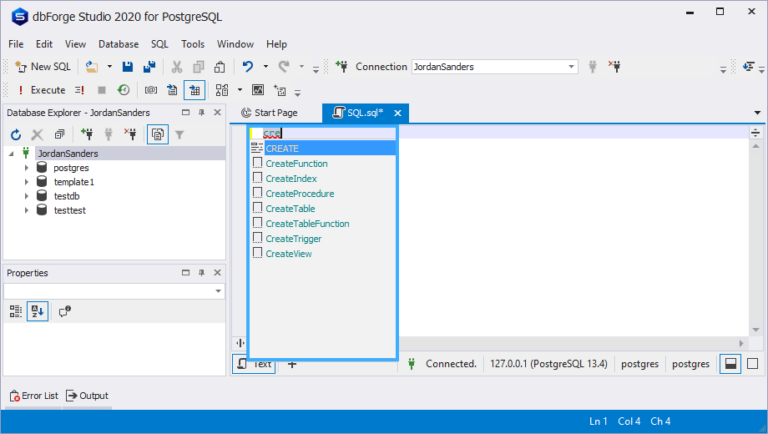Open file icon in main toolbar
Image resolution: width=768 pixels, height=434 pixels.
click(x=92, y=67)
